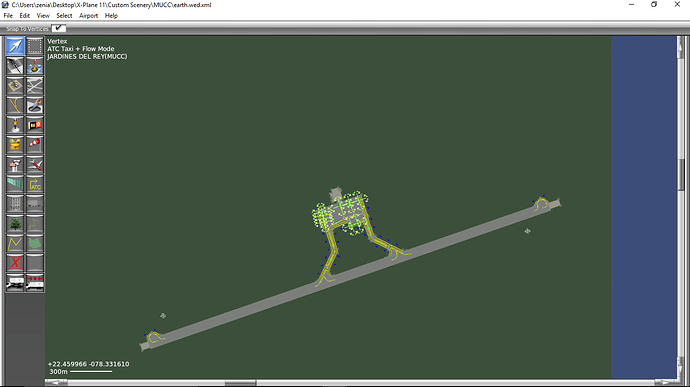Open the Edit menu
The width and height of the screenshot is (690, 387).
pyautogui.click(x=25, y=15)
